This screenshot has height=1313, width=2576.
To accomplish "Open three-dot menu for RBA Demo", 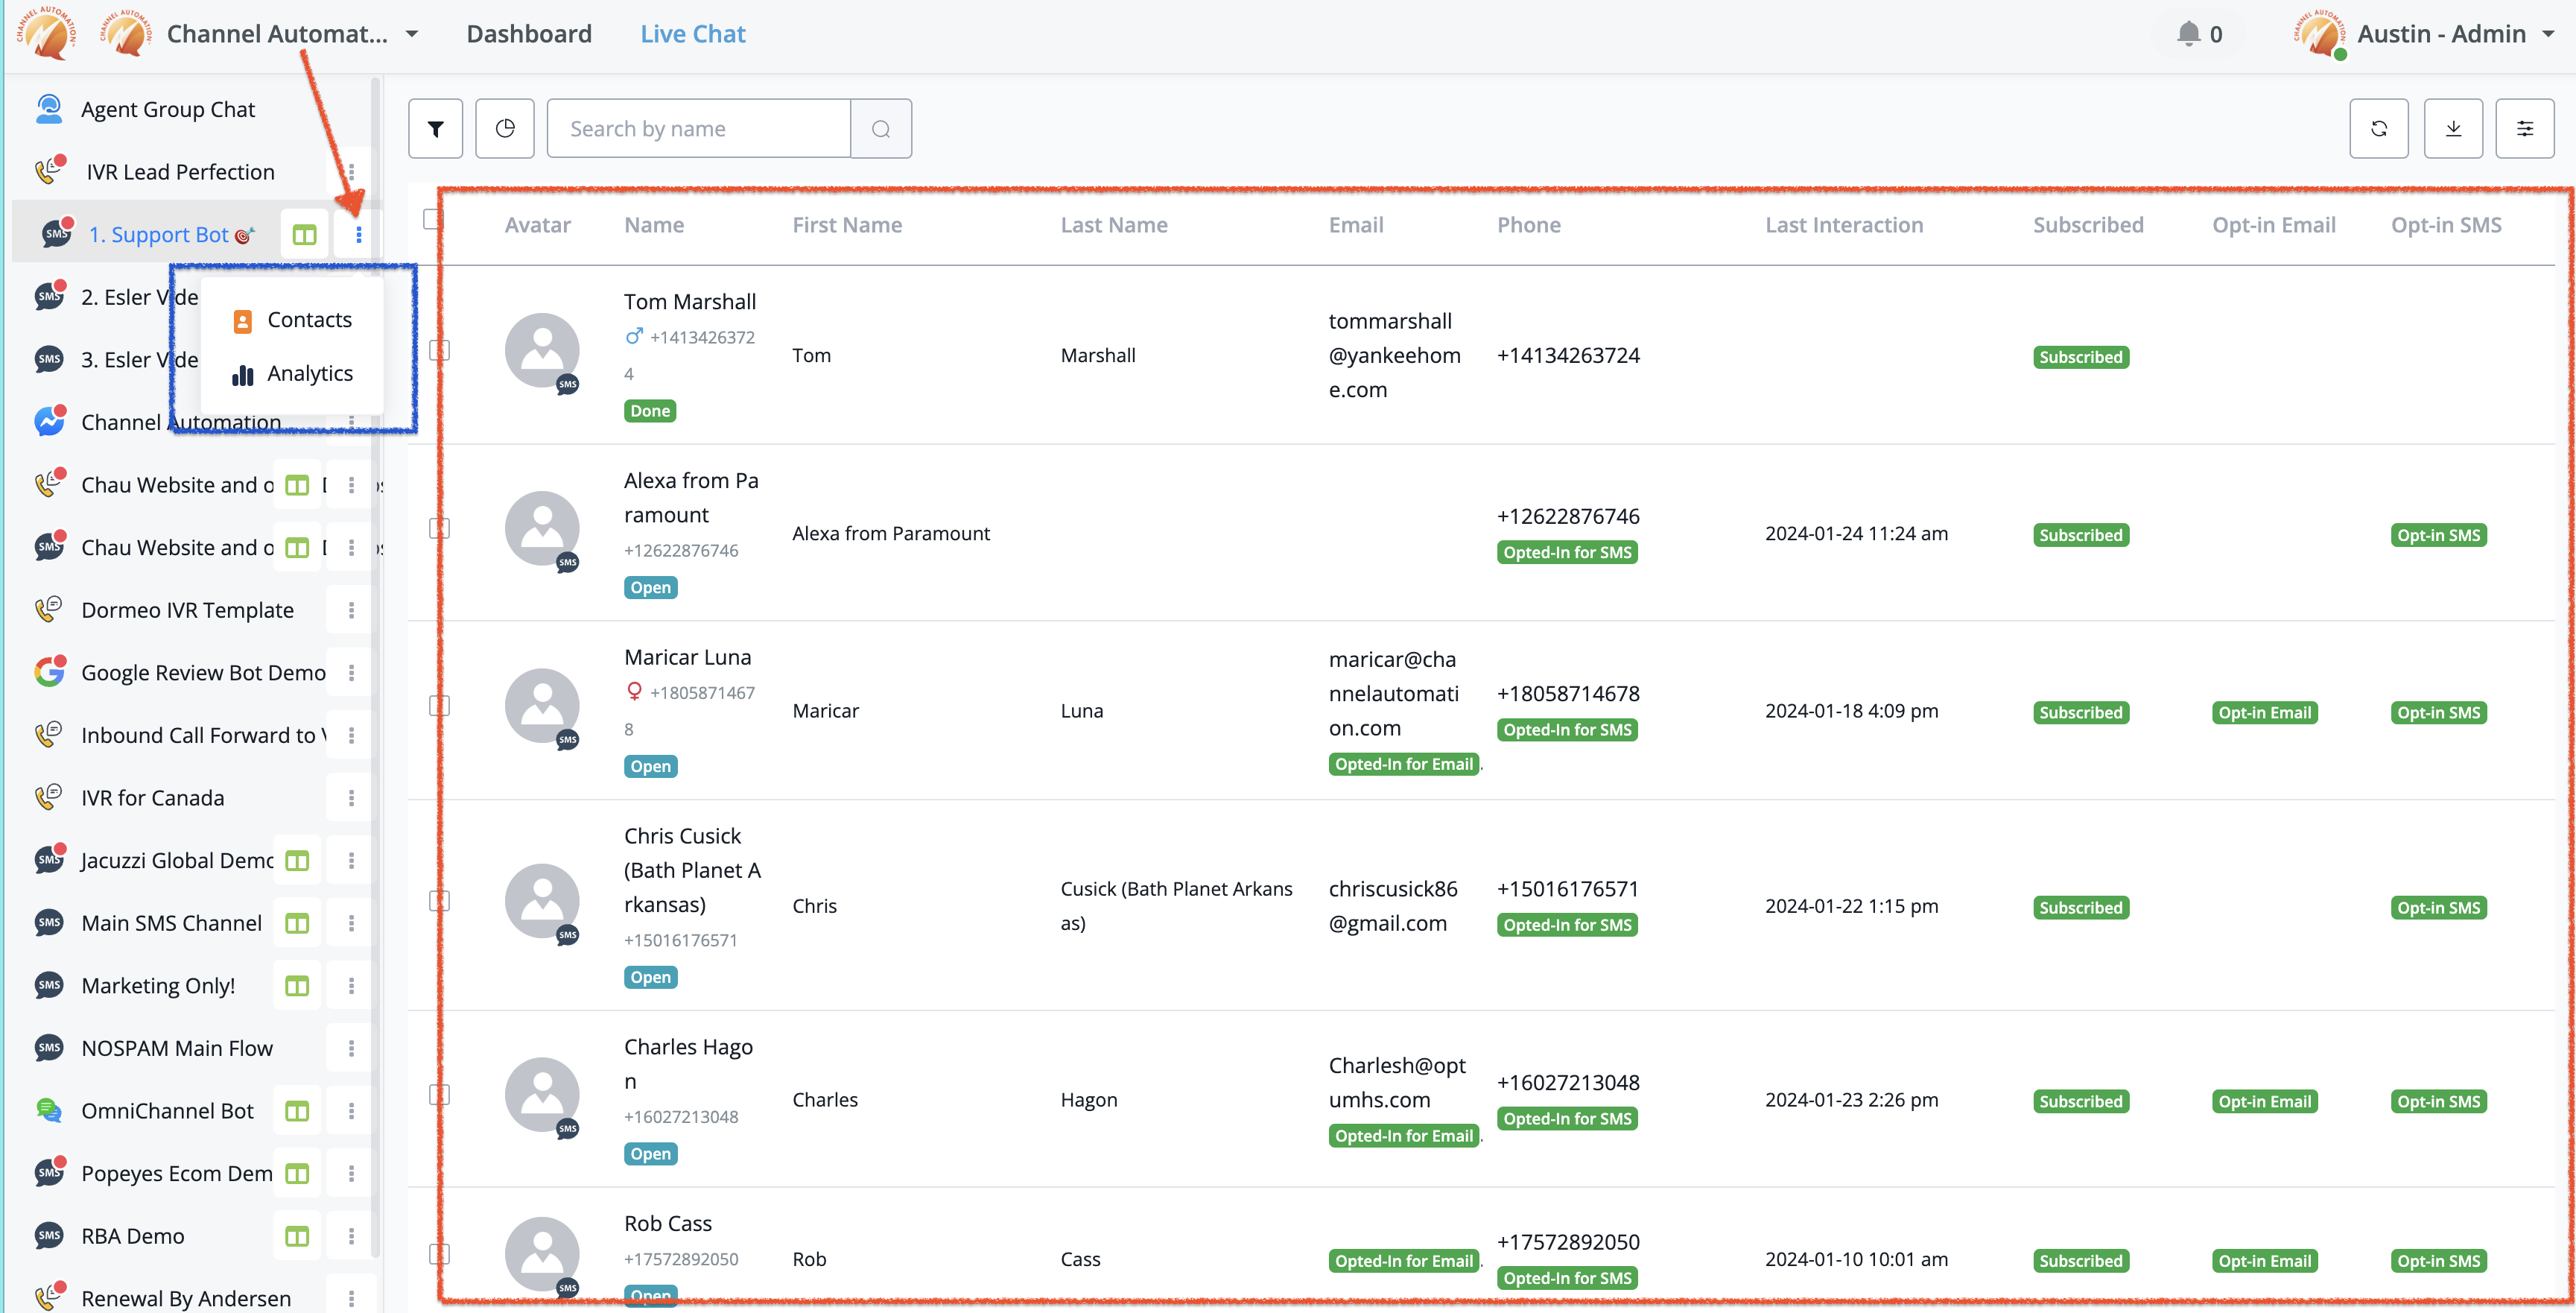I will [351, 1237].
